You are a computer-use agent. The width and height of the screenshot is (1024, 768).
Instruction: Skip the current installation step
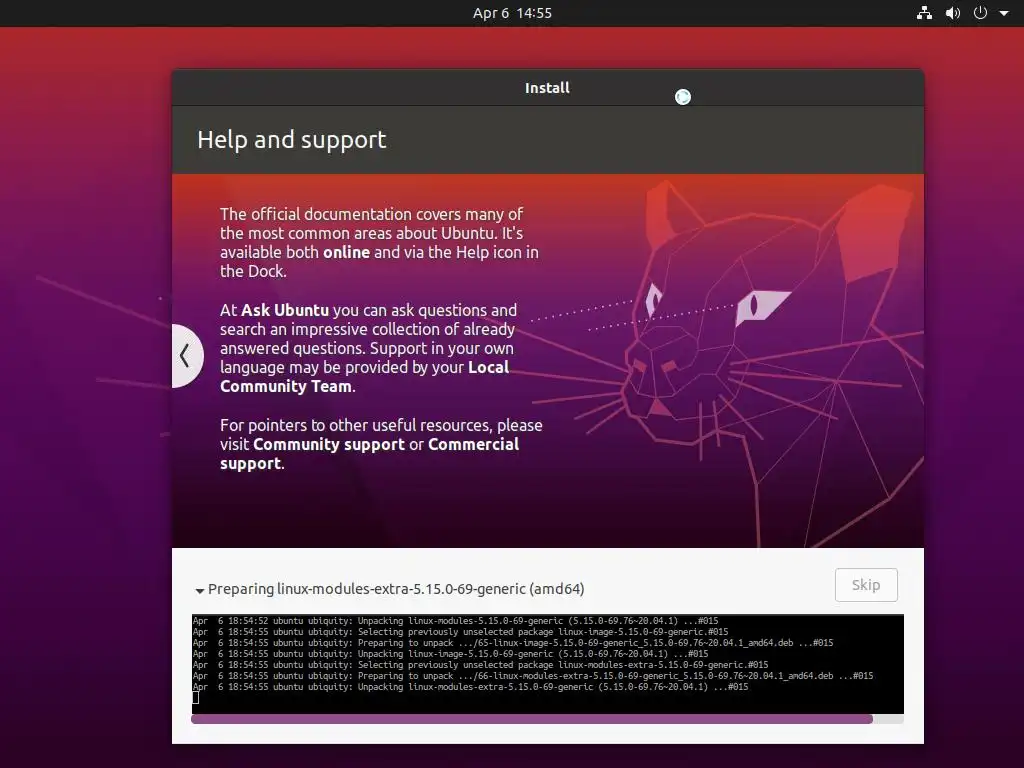click(866, 585)
